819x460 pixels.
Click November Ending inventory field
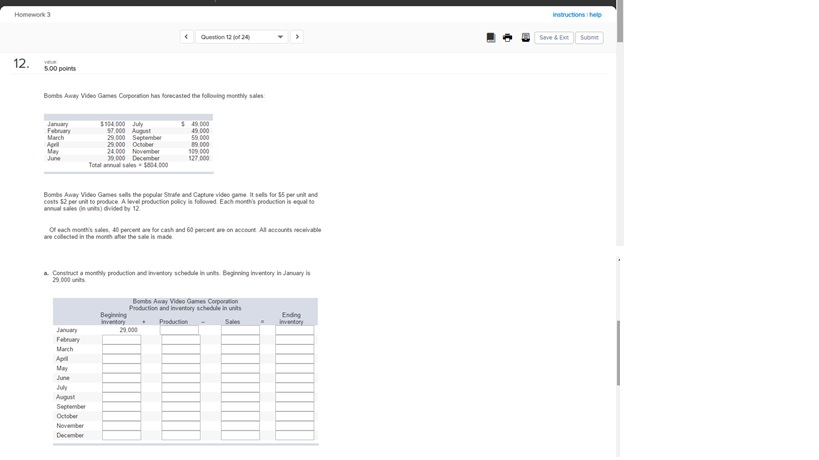point(295,426)
